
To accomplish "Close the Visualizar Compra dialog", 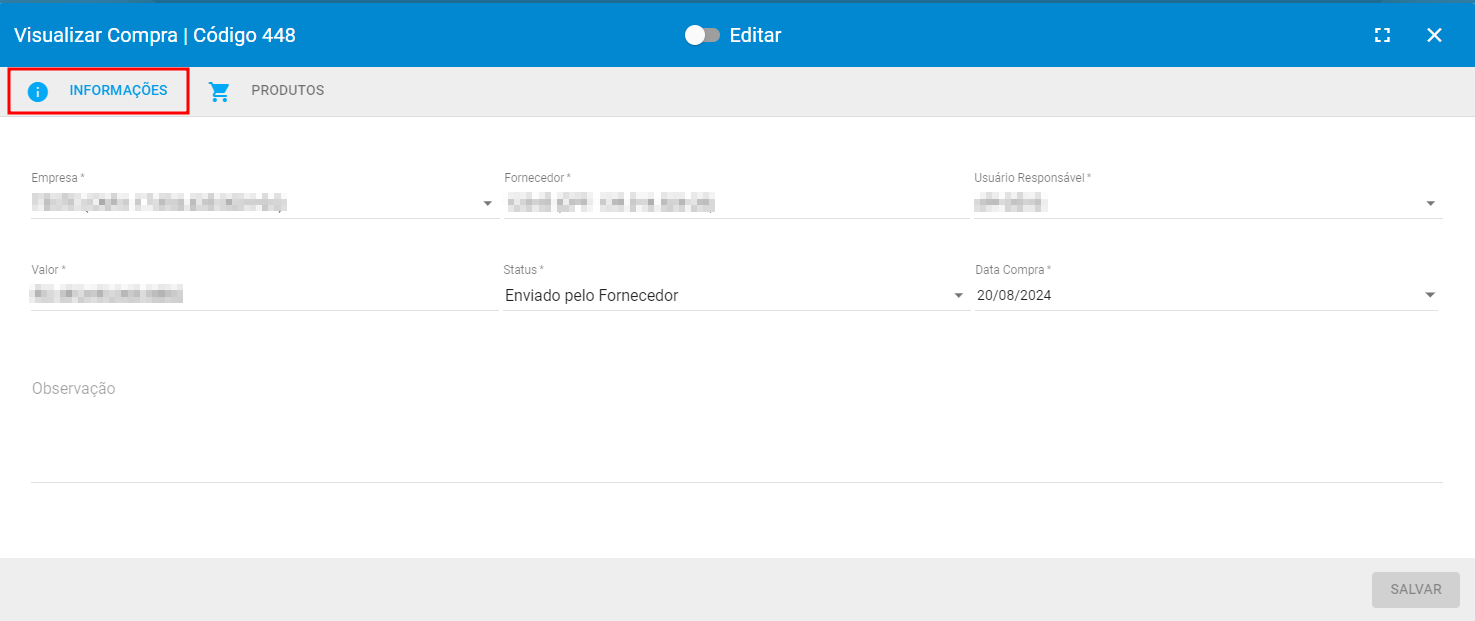I will click(1434, 35).
